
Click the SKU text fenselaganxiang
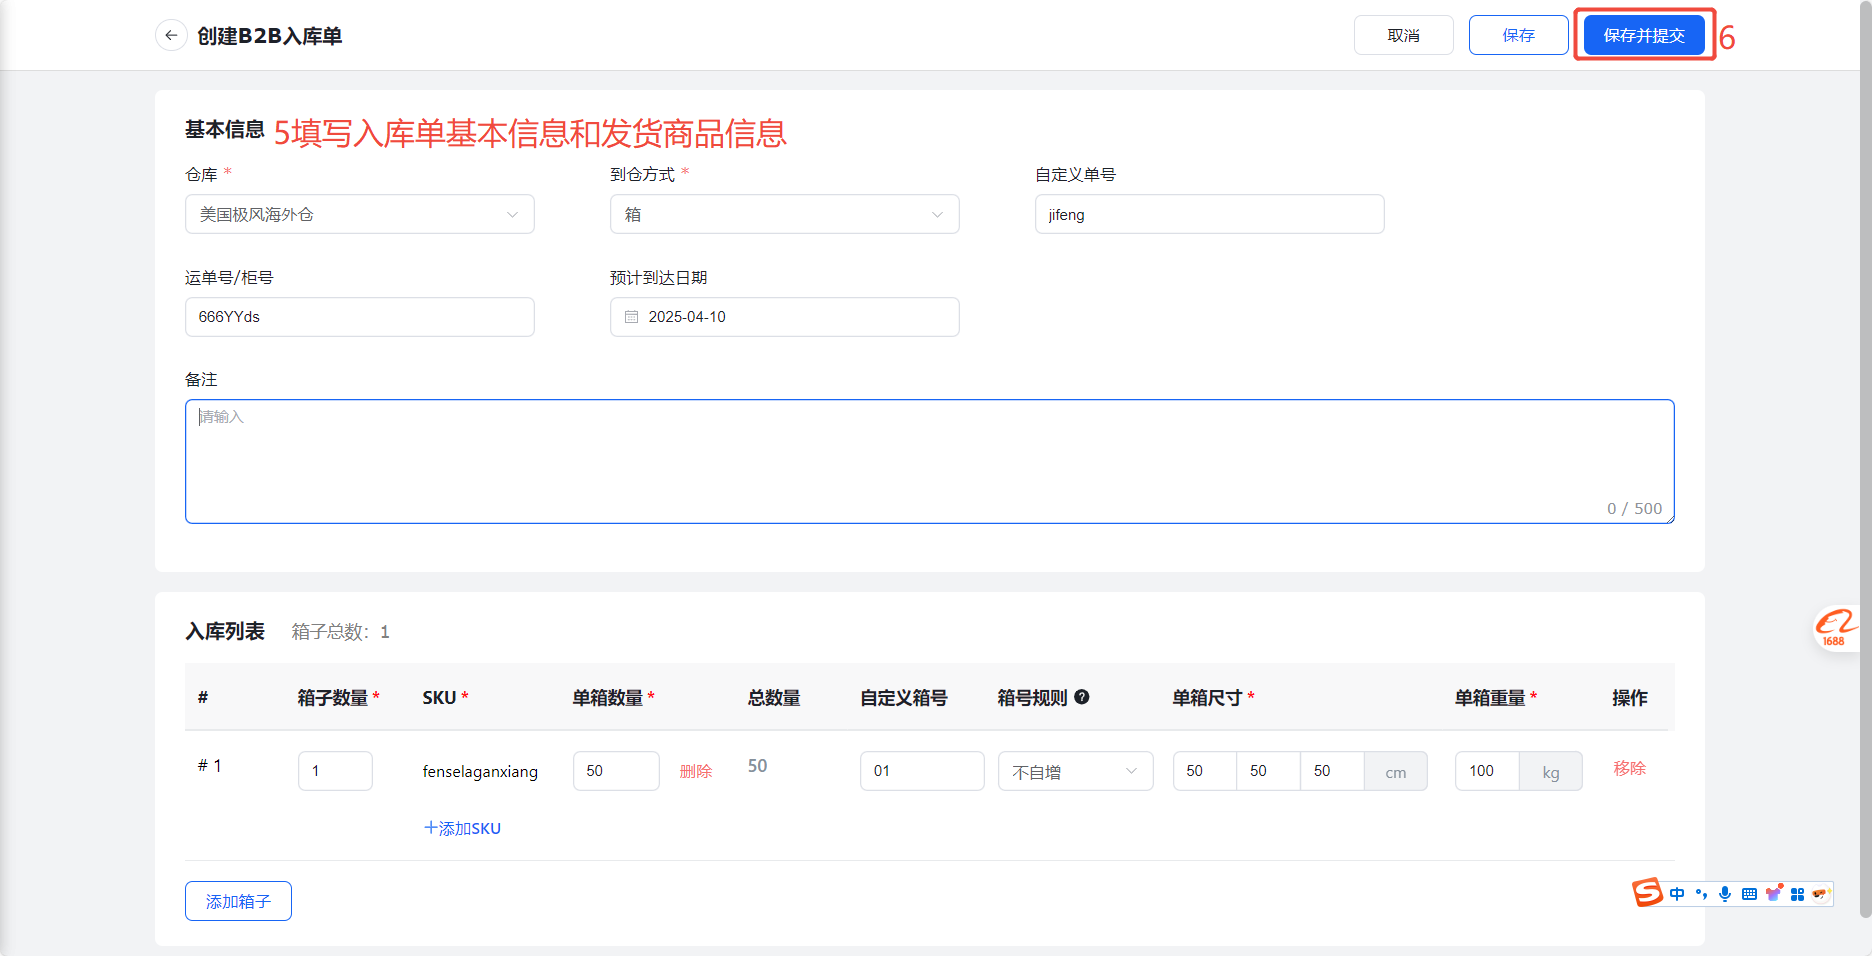pyautogui.click(x=480, y=771)
